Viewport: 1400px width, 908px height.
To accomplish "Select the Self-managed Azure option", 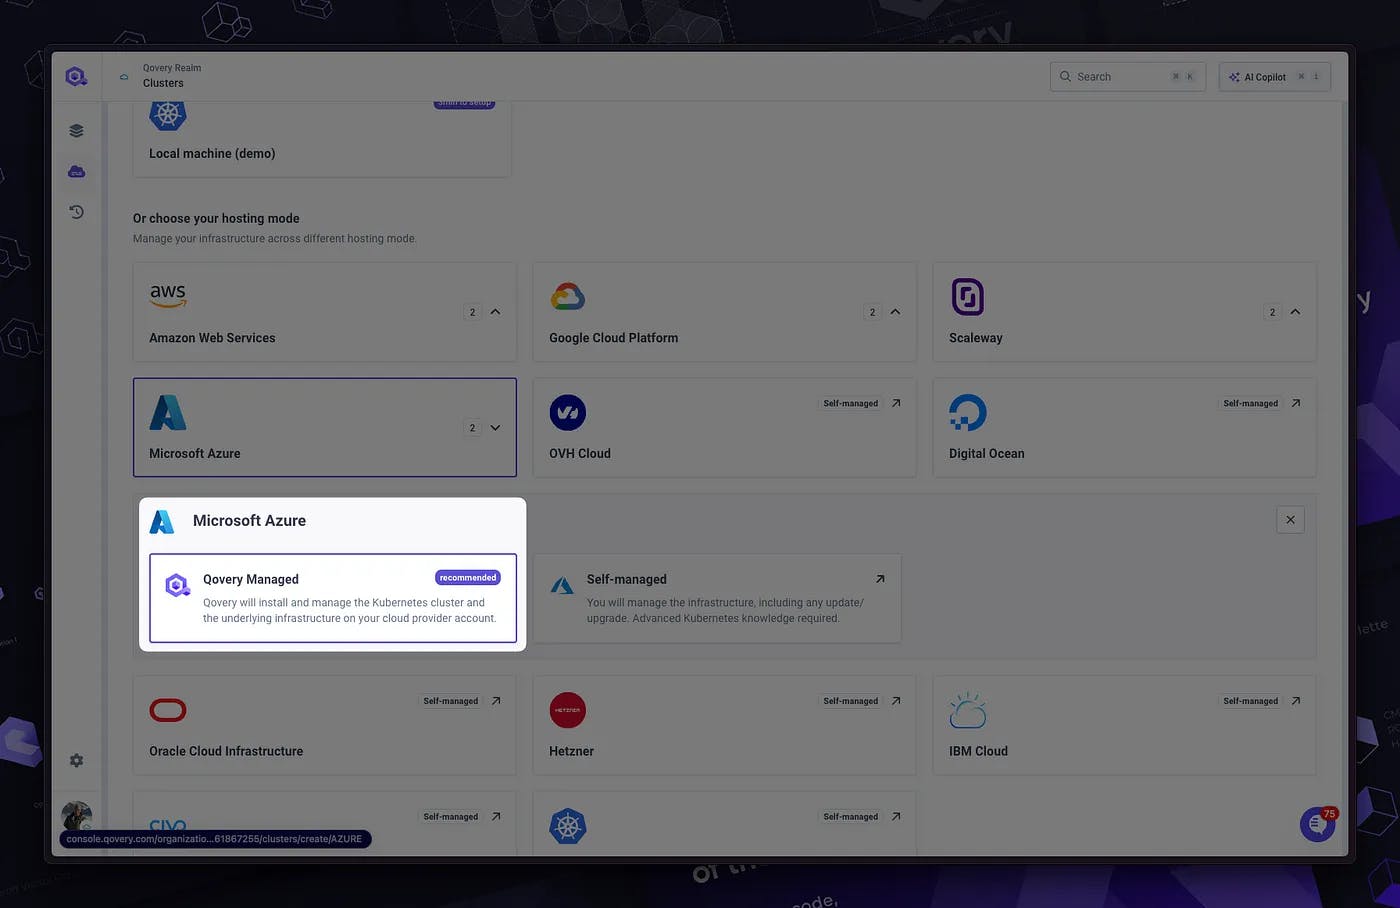I will pos(717,598).
